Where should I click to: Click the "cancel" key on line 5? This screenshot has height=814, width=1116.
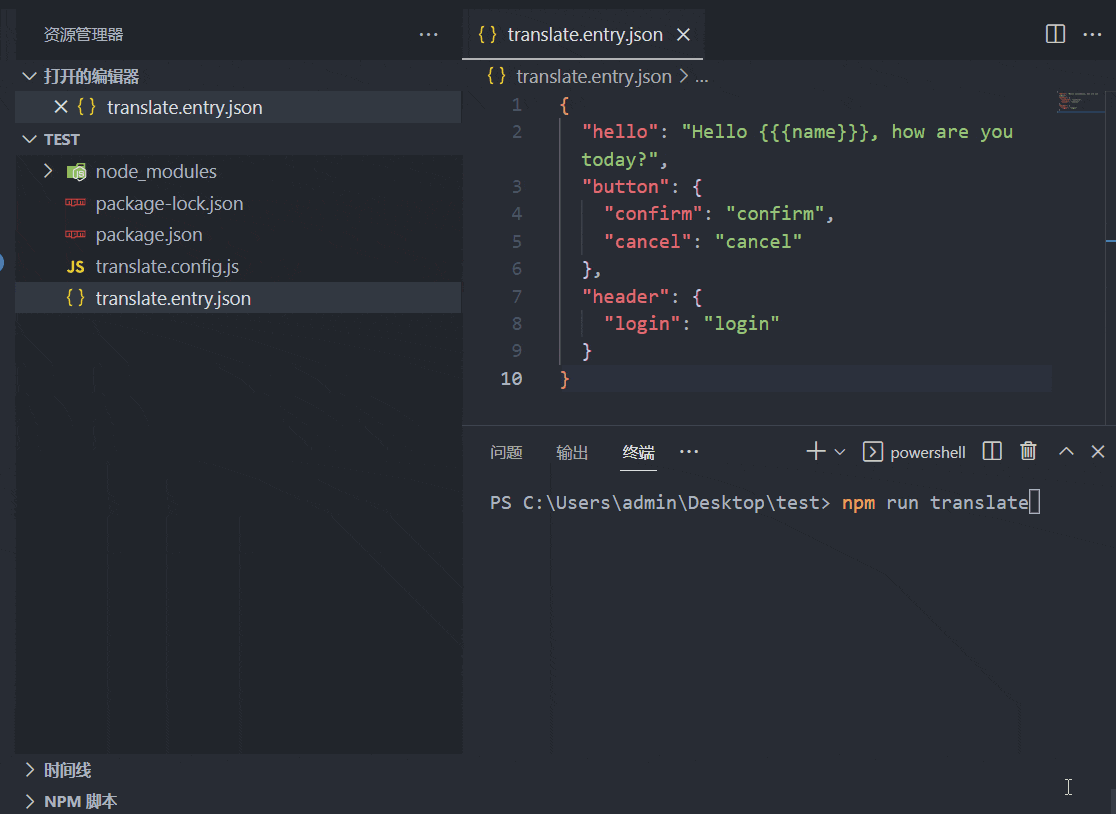coord(648,242)
